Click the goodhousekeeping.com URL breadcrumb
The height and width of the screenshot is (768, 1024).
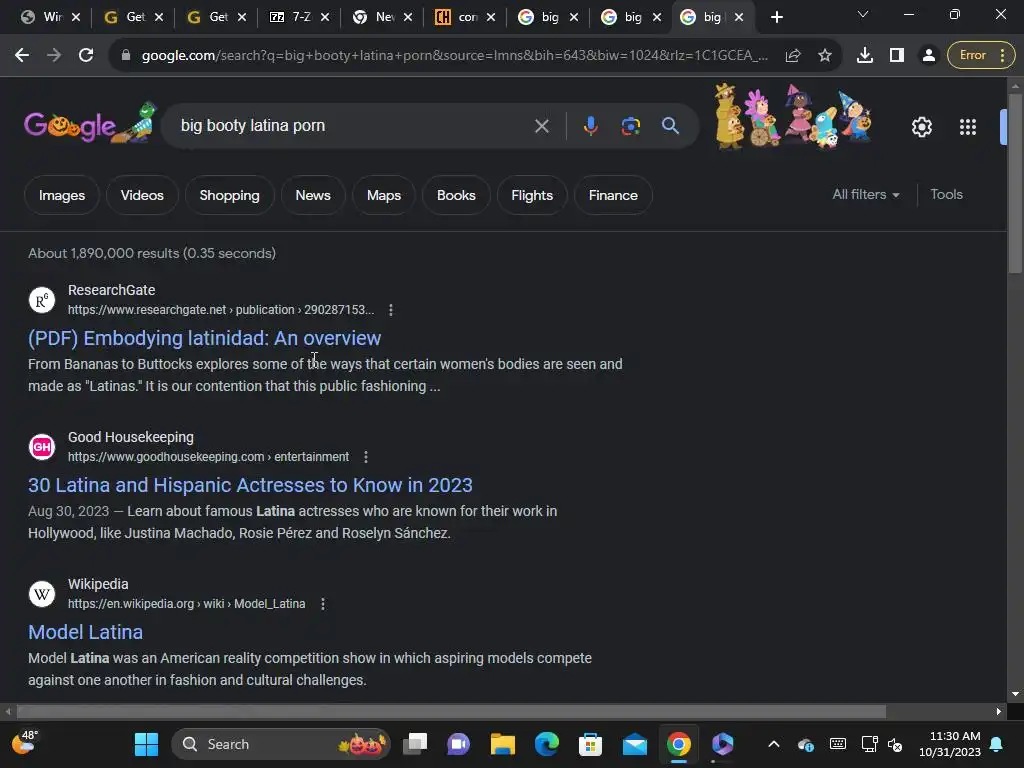point(208,456)
